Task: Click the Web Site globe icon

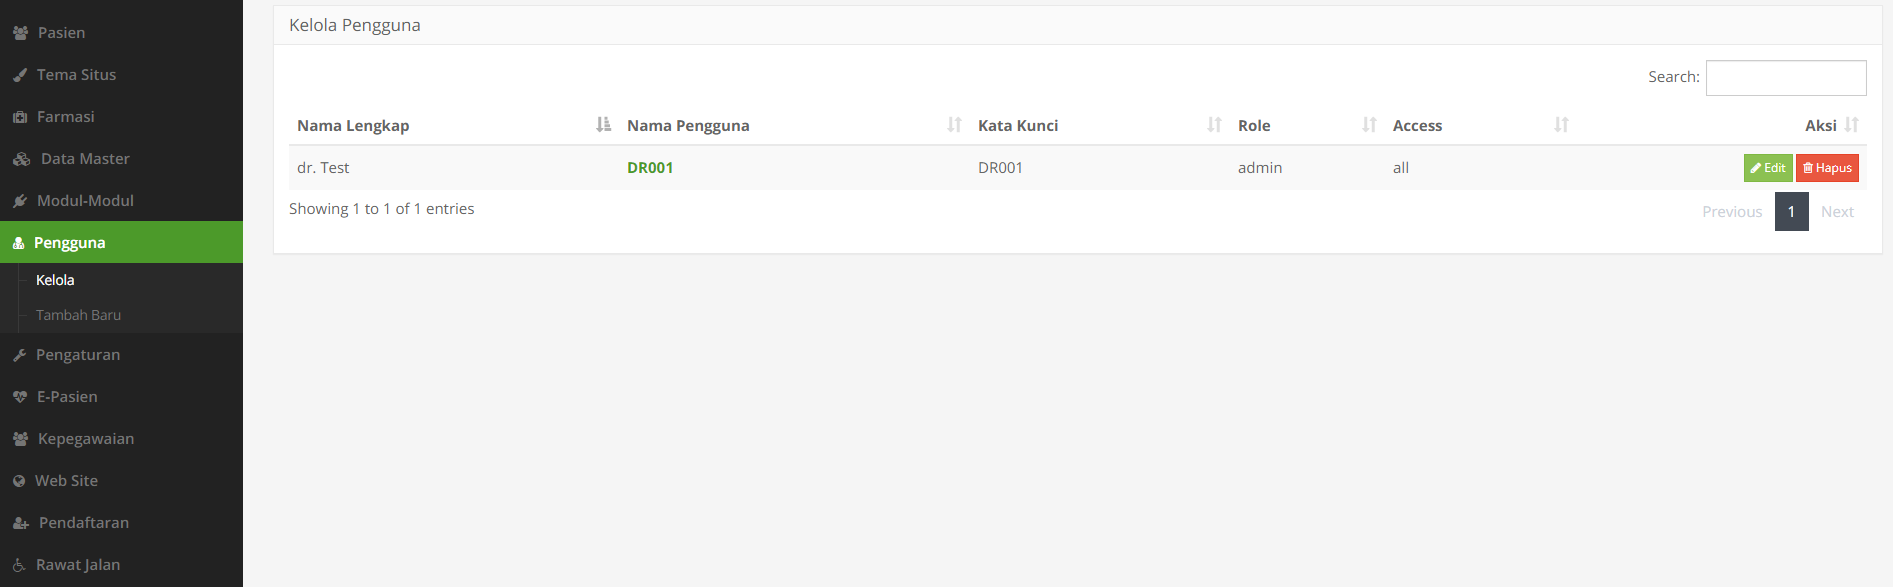Action: click(x=20, y=480)
